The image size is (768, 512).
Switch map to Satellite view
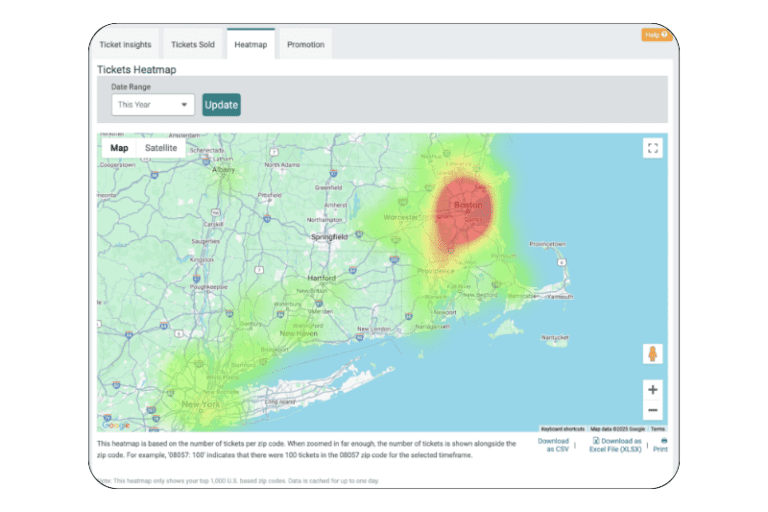160,148
